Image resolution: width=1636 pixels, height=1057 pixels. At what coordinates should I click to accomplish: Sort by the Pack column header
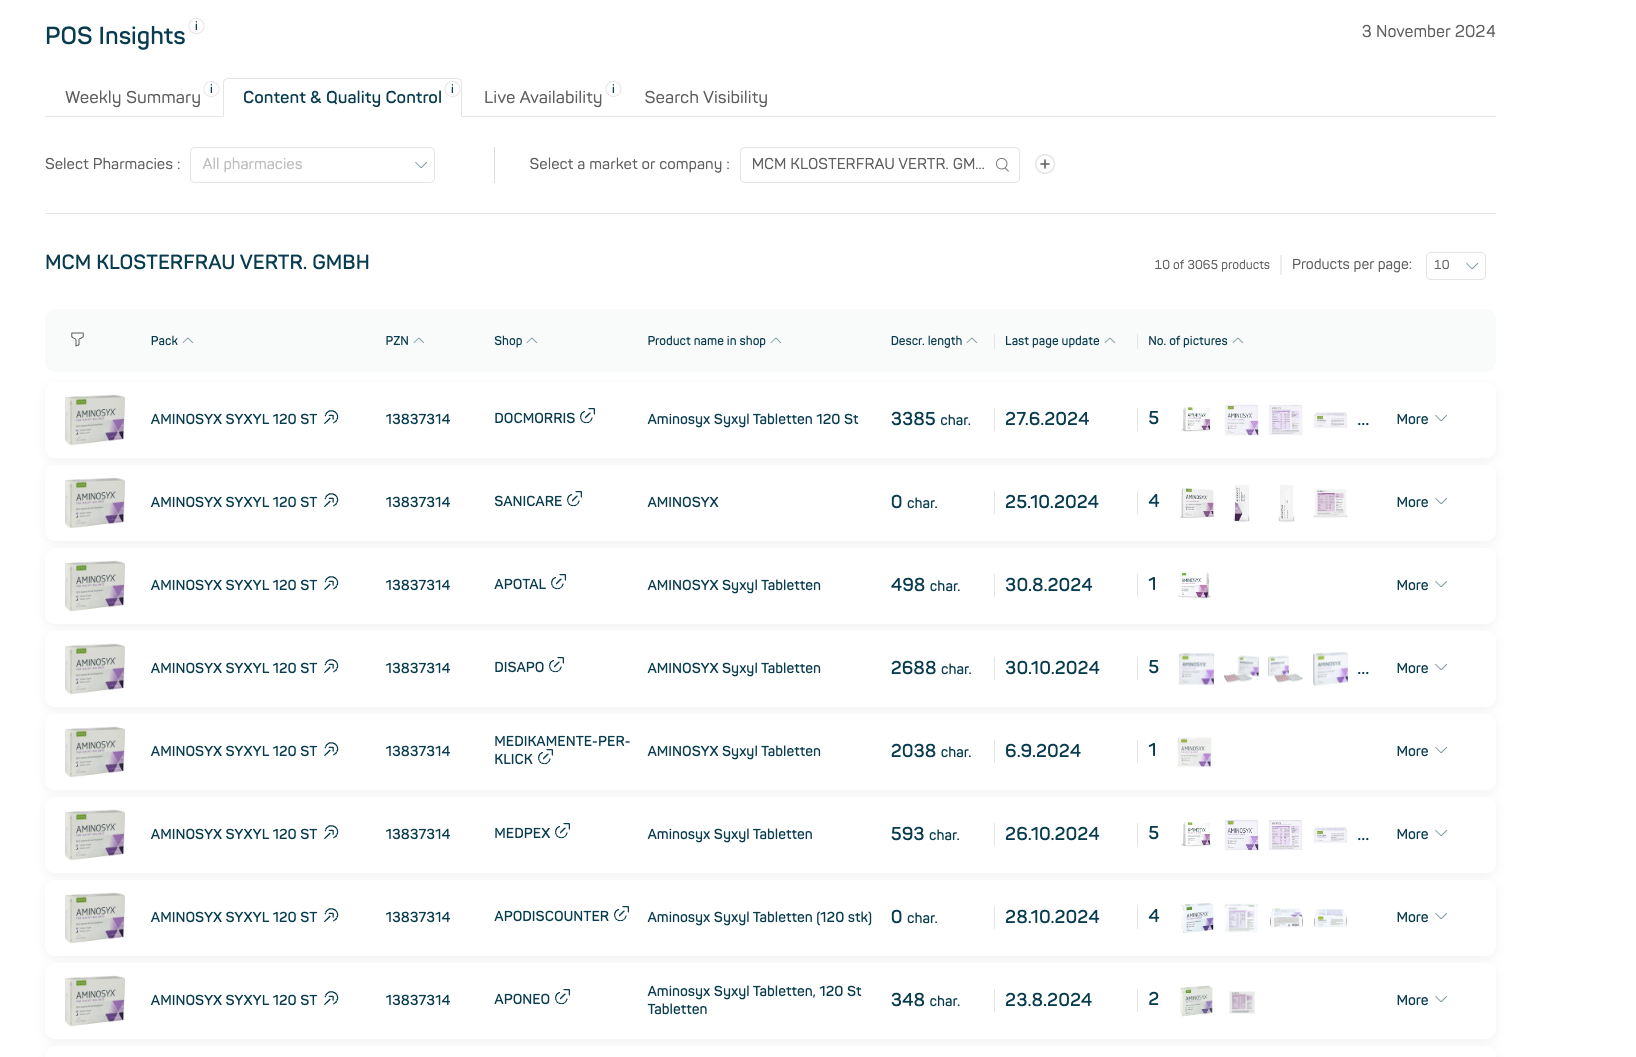(x=172, y=341)
